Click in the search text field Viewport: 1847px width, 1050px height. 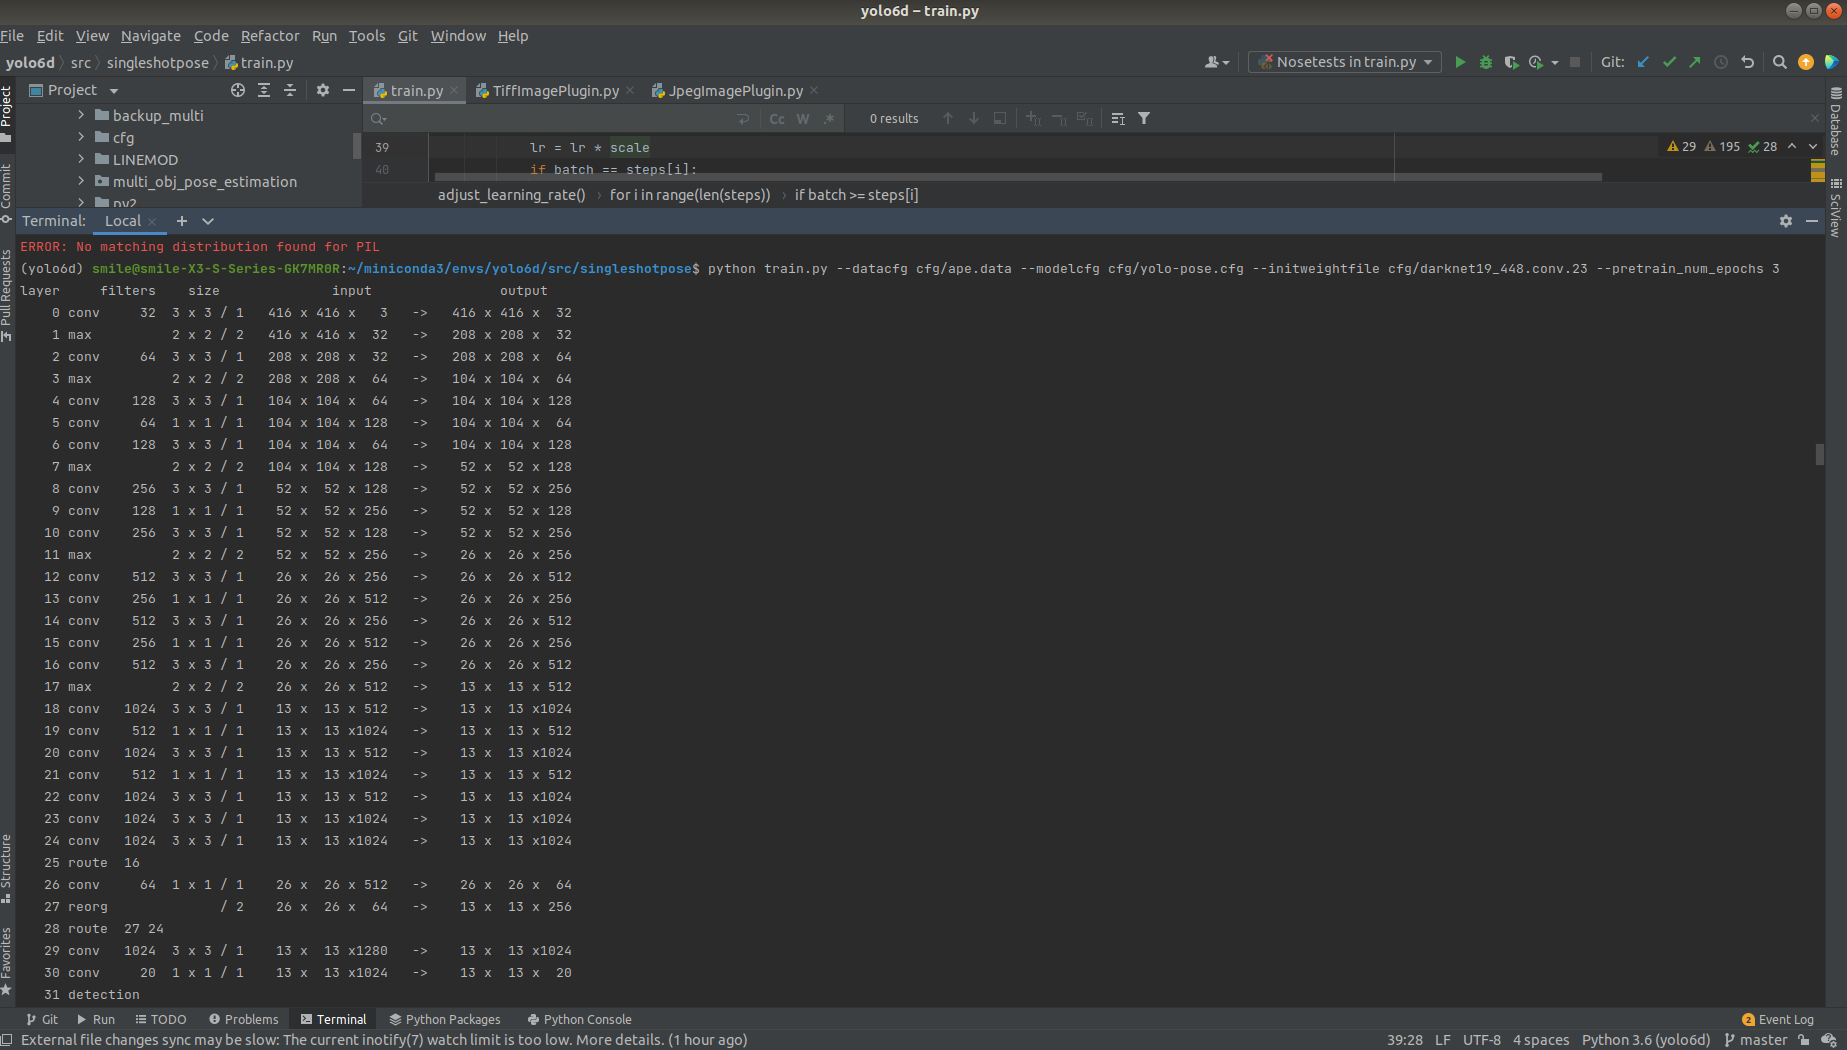(x=560, y=118)
